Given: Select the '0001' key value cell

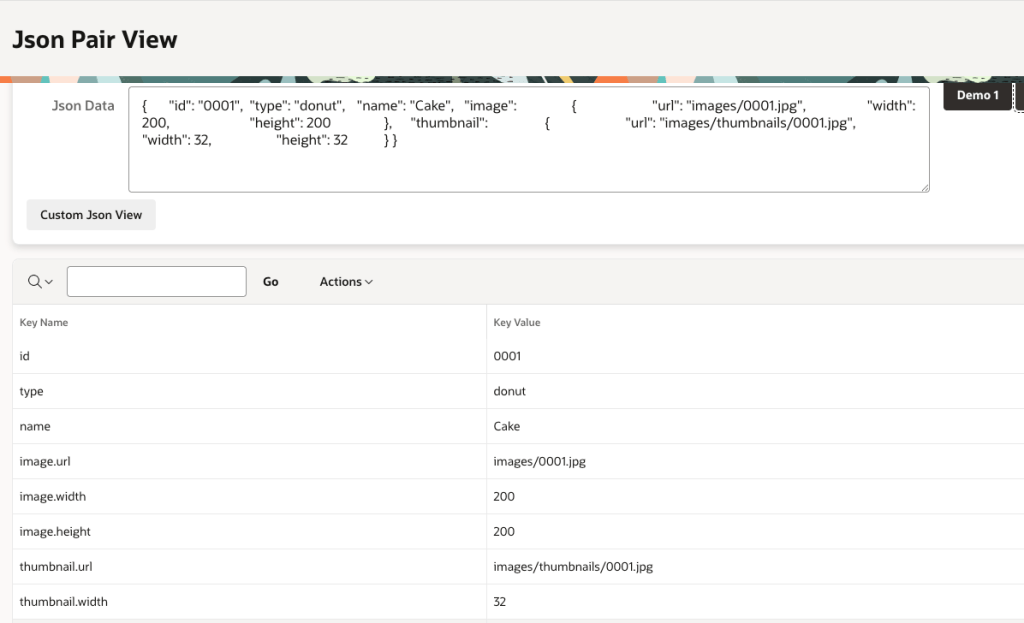Looking at the screenshot, I should [507, 356].
